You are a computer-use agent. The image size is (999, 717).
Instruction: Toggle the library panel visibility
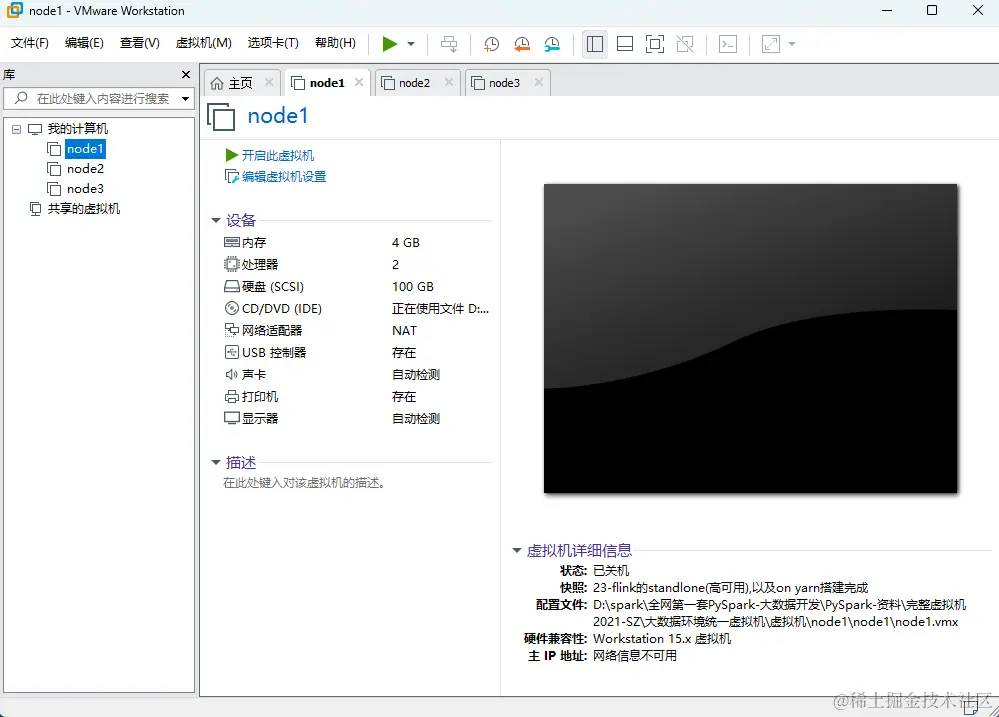pyautogui.click(x=594, y=44)
